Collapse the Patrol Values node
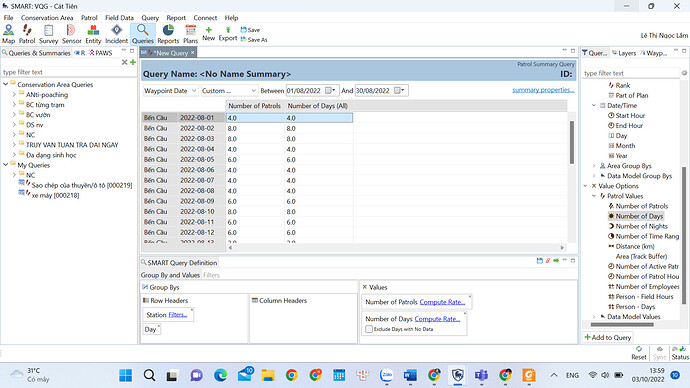Screen dimensions: 690x388 (x=594, y=196)
